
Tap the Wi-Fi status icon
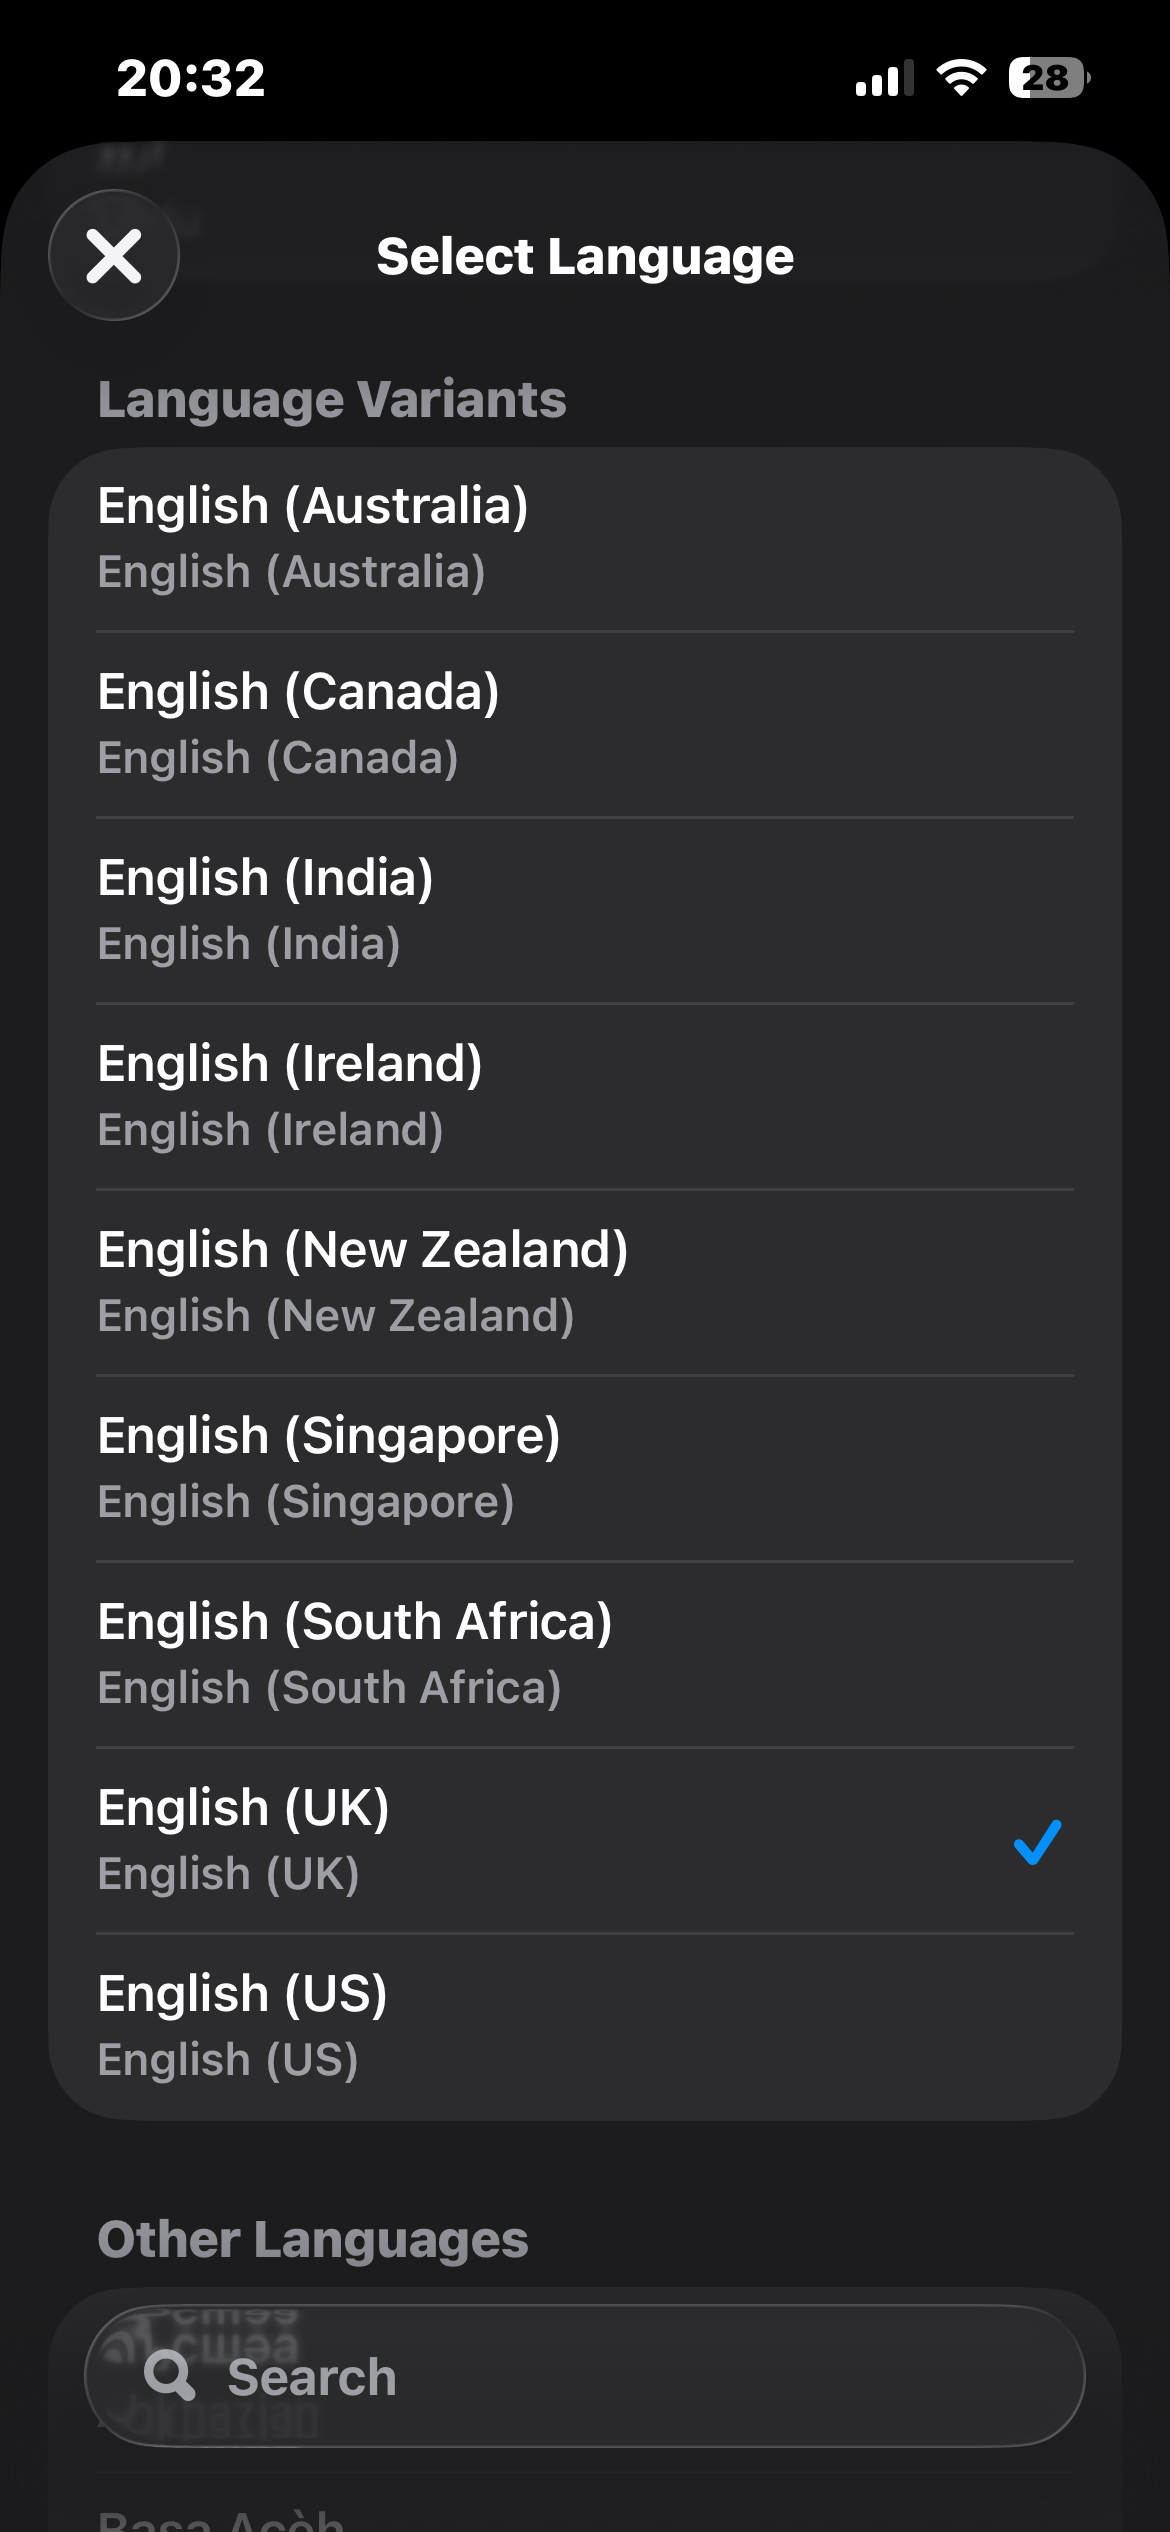tap(961, 78)
